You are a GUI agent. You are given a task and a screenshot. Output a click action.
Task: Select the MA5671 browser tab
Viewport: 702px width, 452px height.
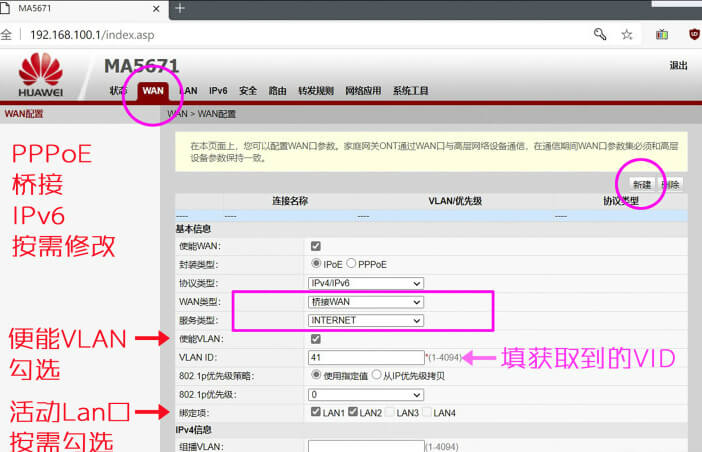point(84,9)
